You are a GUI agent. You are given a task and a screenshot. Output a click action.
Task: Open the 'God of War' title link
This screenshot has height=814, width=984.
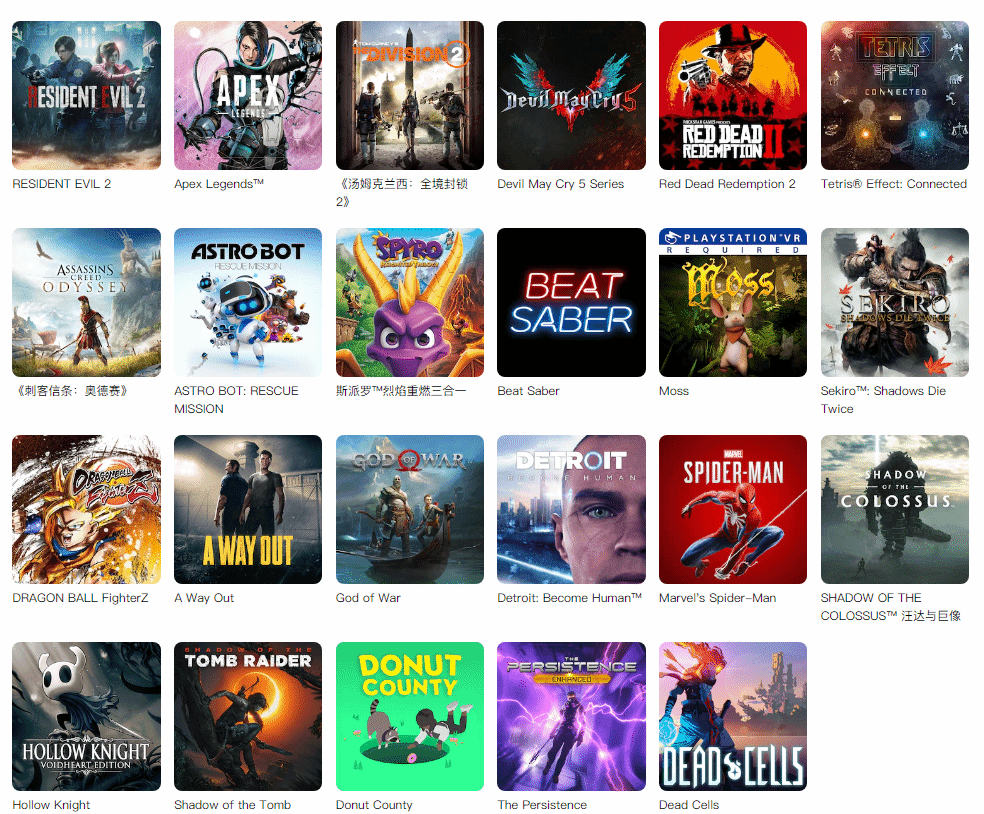(x=368, y=598)
